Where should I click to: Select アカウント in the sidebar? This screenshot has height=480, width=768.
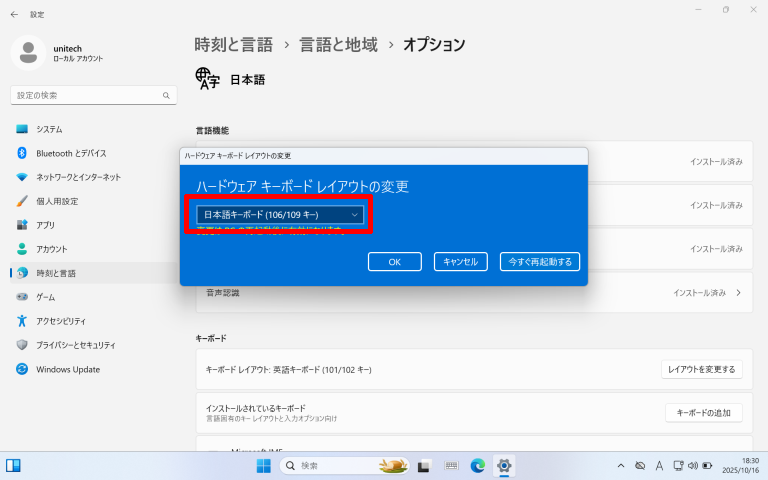click(x=51, y=249)
